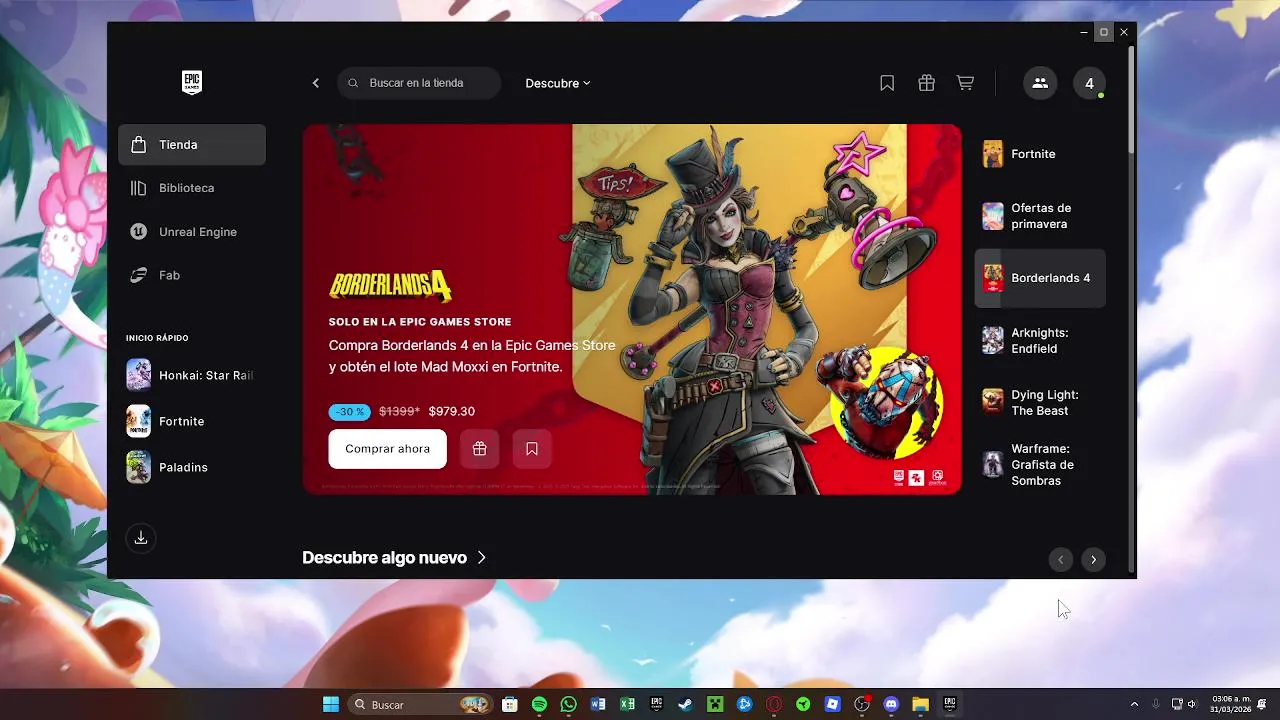1280x720 pixels.
Task: Click the -30 % discount badge
Action: tap(350, 411)
